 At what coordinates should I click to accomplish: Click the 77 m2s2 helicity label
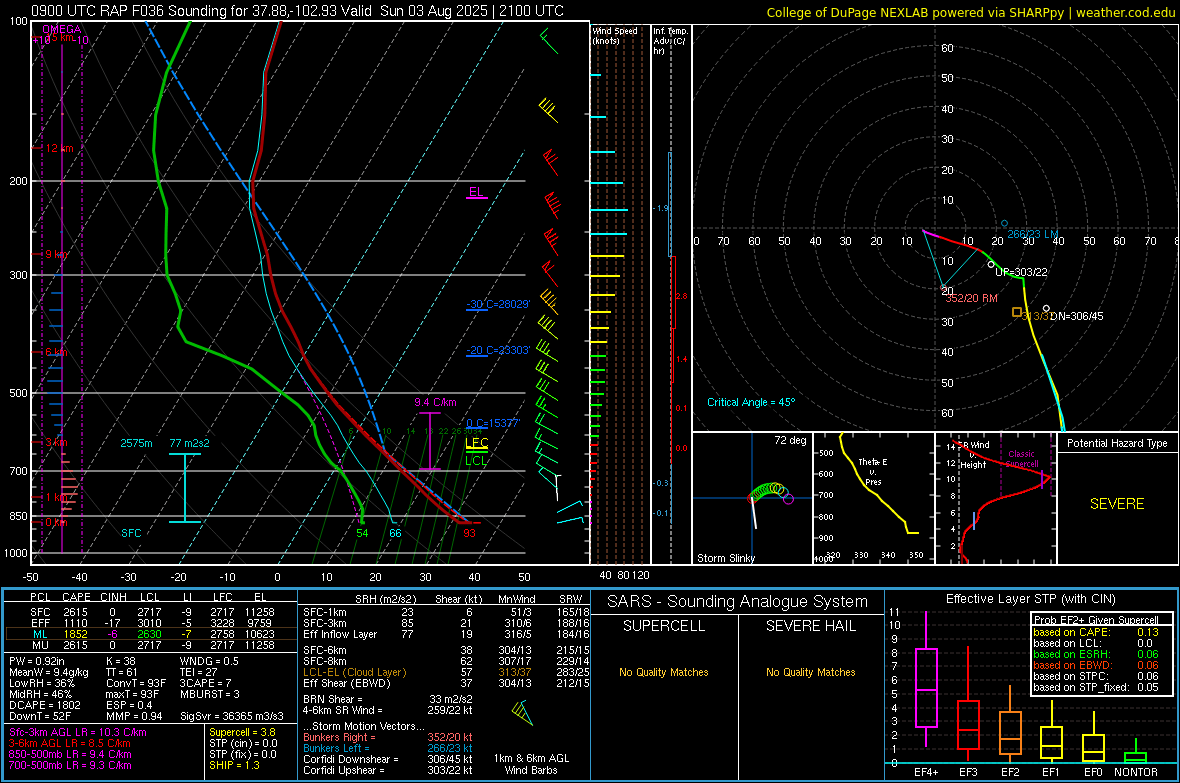[189, 443]
